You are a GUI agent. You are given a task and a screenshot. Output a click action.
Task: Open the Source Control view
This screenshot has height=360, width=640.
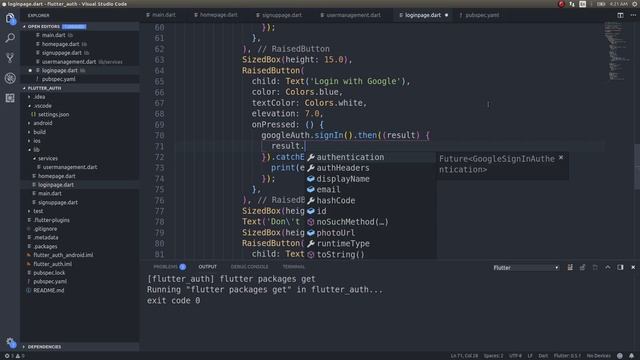point(10,58)
